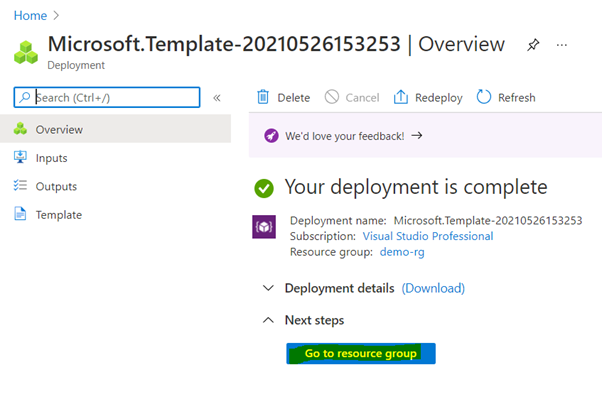Click the Refresh toolbar label
The width and height of the screenshot is (602, 404).
[x=516, y=98]
